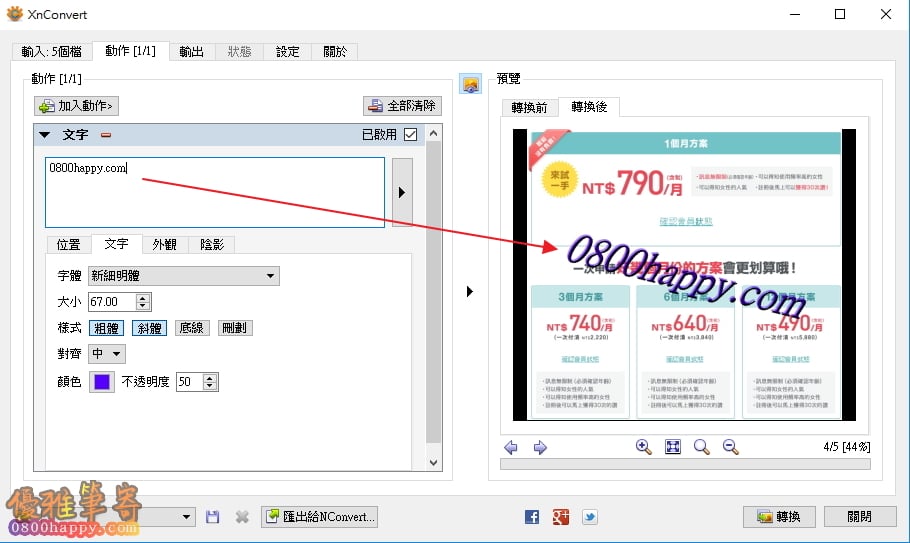This screenshot has width=910, height=543.
Task: Click the preview horizontal scrollbar
Action: (x=685, y=464)
